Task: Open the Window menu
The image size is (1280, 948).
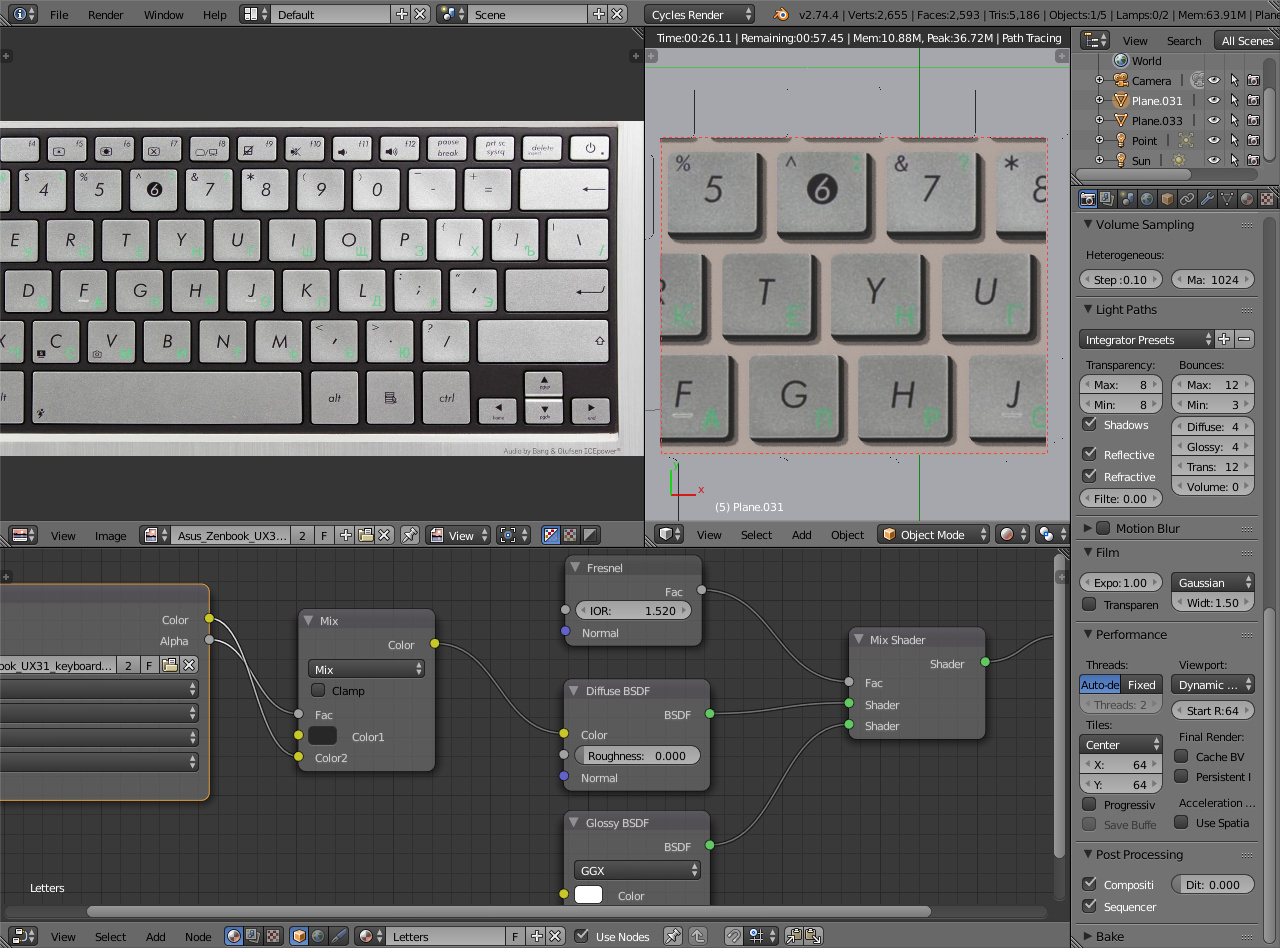Action: [163, 15]
